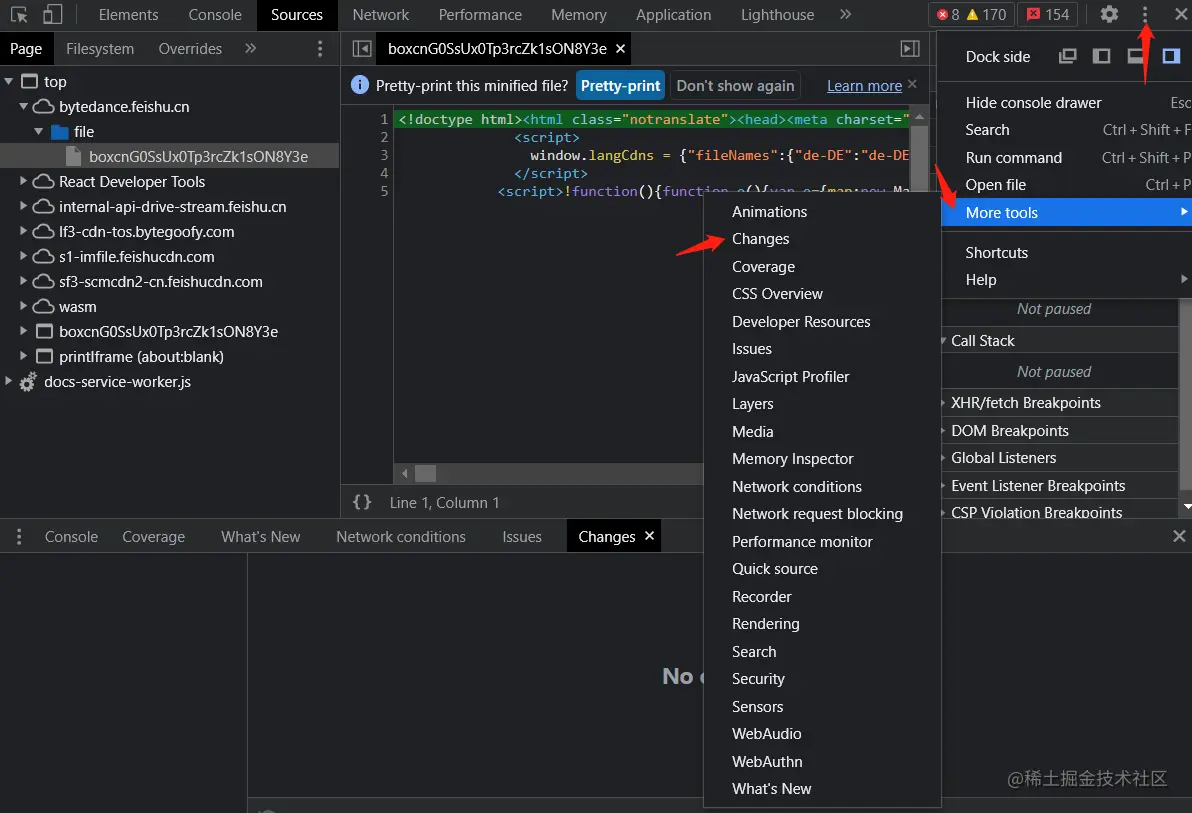Click Hide console drawer menu item
Image resolution: width=1192 pixels, height=813 pixels.
click(x=1067, y=103)
